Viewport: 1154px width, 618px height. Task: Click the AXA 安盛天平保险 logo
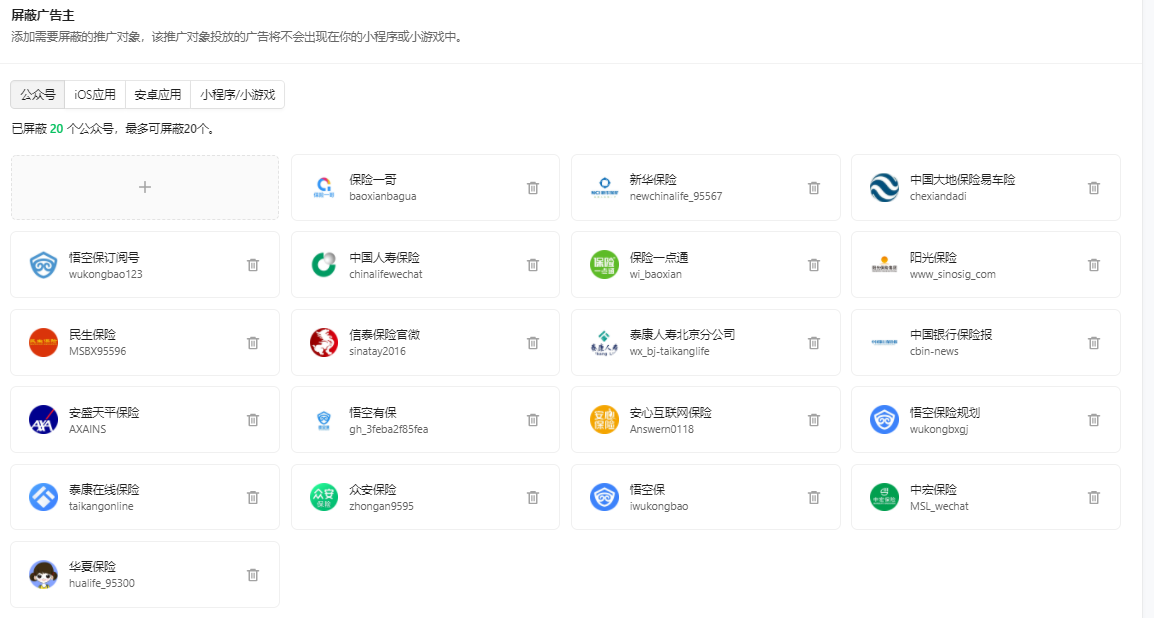point(43,420)
